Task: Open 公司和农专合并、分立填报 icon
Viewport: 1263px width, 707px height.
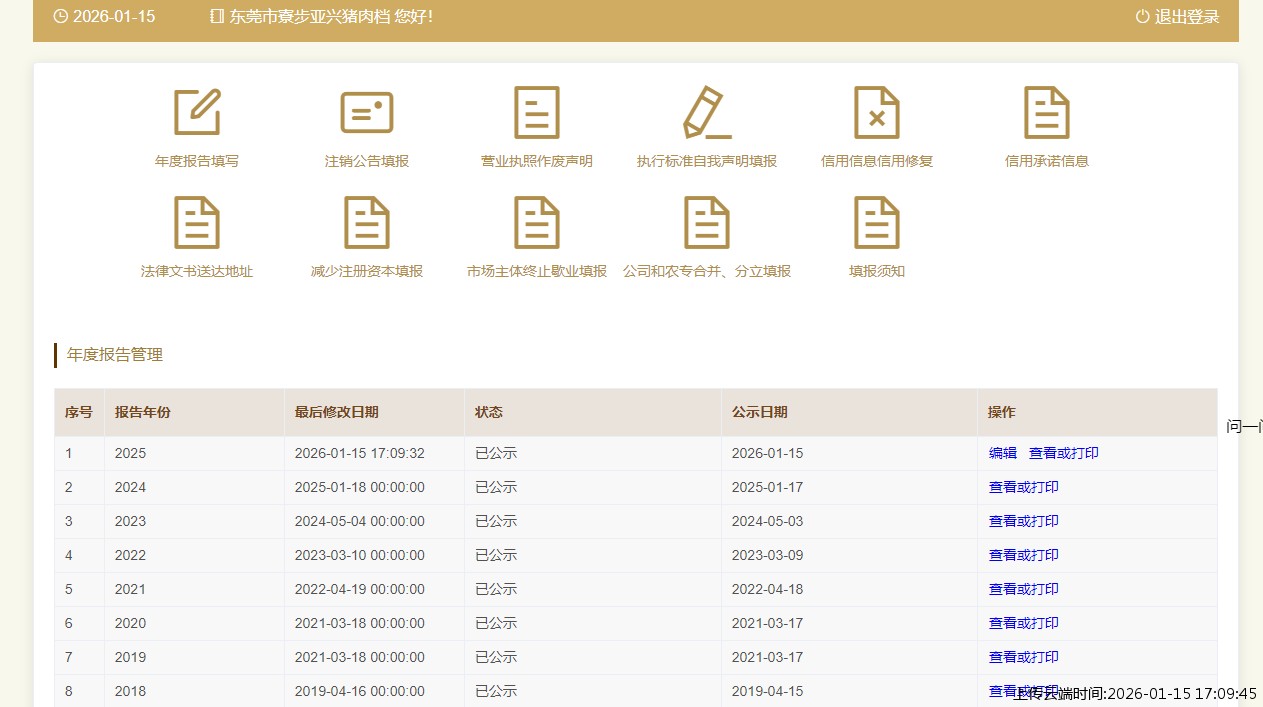Action: [x=707, y=222]
